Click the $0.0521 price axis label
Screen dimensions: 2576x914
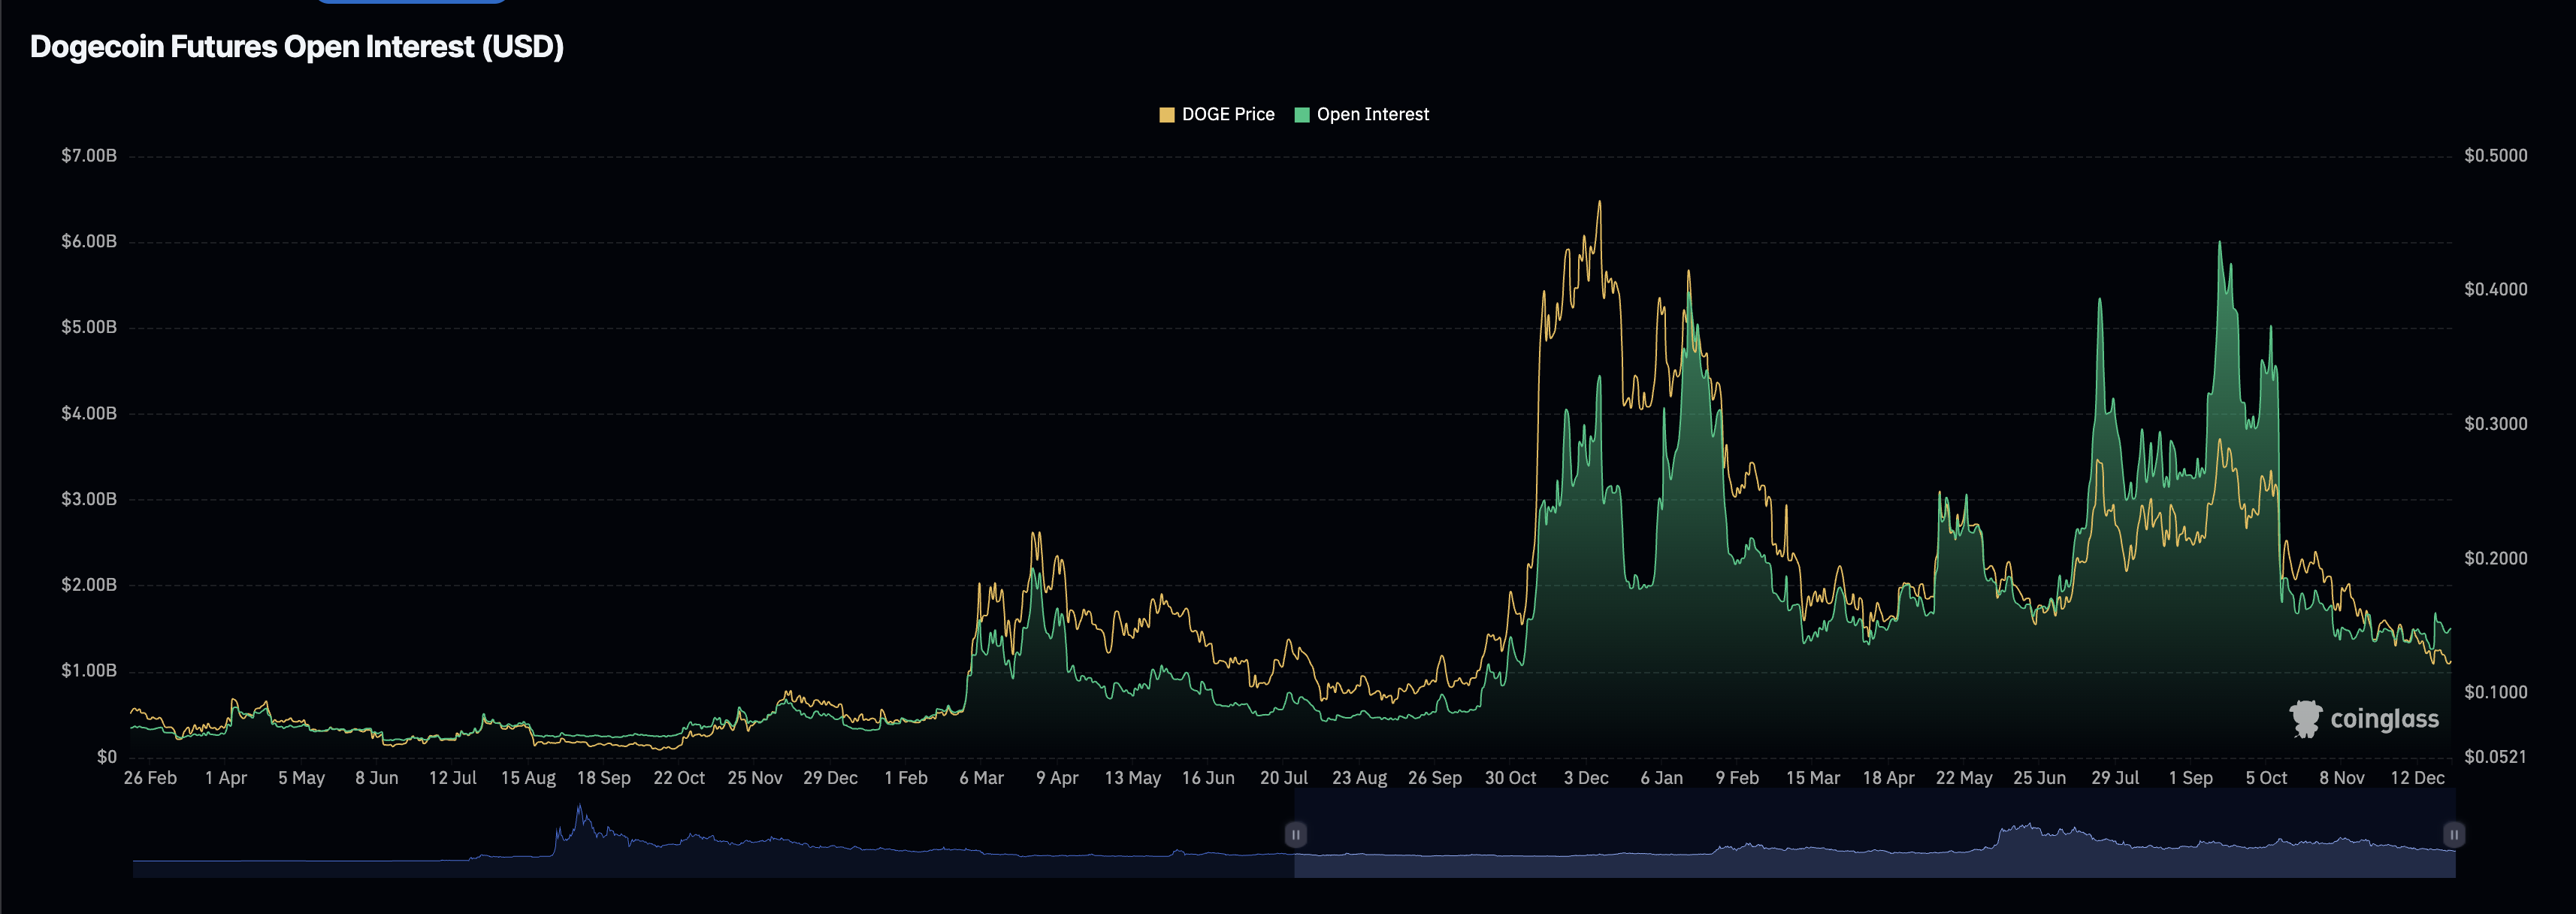(x=2495, y=757)
